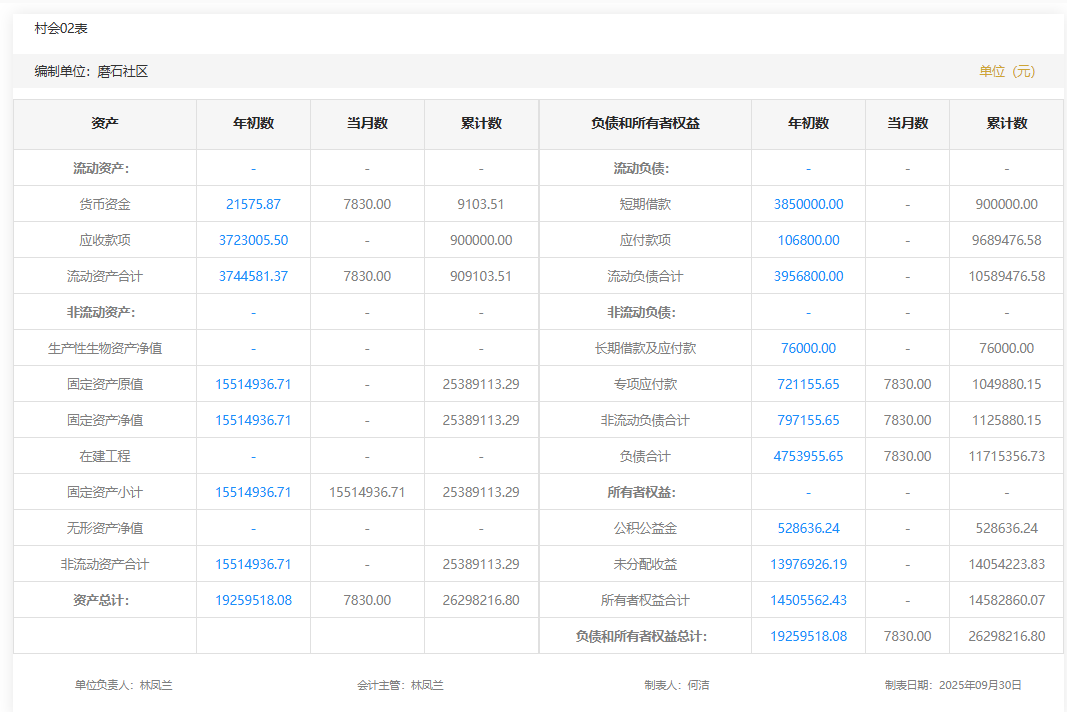Viewport: 1067px width, 712px height.
Task: Click 长期借款及应付款 opening value 76000.00
Action: coord(808,348)
